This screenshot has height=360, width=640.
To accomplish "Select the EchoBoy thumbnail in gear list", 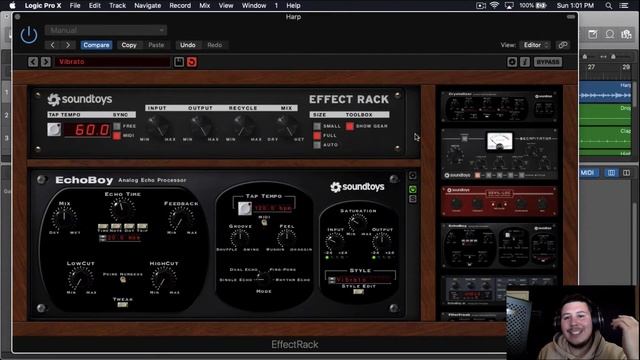I will (500, 245).
